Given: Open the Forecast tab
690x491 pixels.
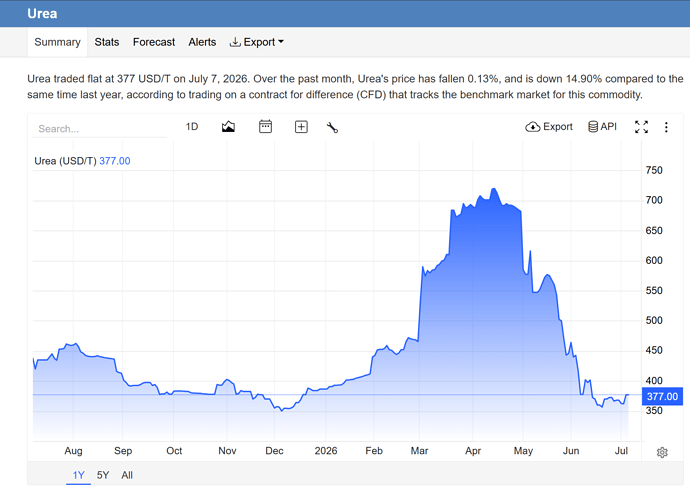Looking at the screenshot, I should coord(154,42).
